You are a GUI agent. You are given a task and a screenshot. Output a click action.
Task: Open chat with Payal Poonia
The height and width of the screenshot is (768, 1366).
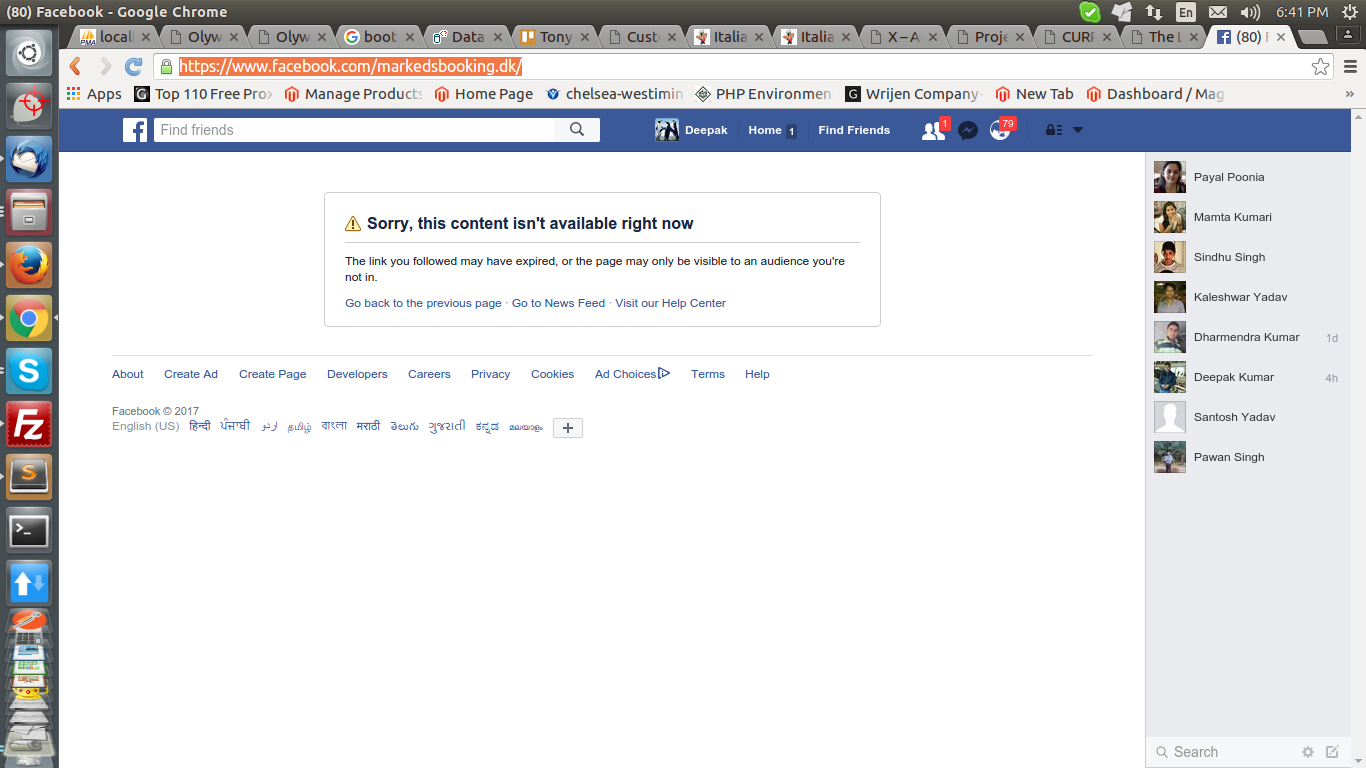coord(1228,177)
